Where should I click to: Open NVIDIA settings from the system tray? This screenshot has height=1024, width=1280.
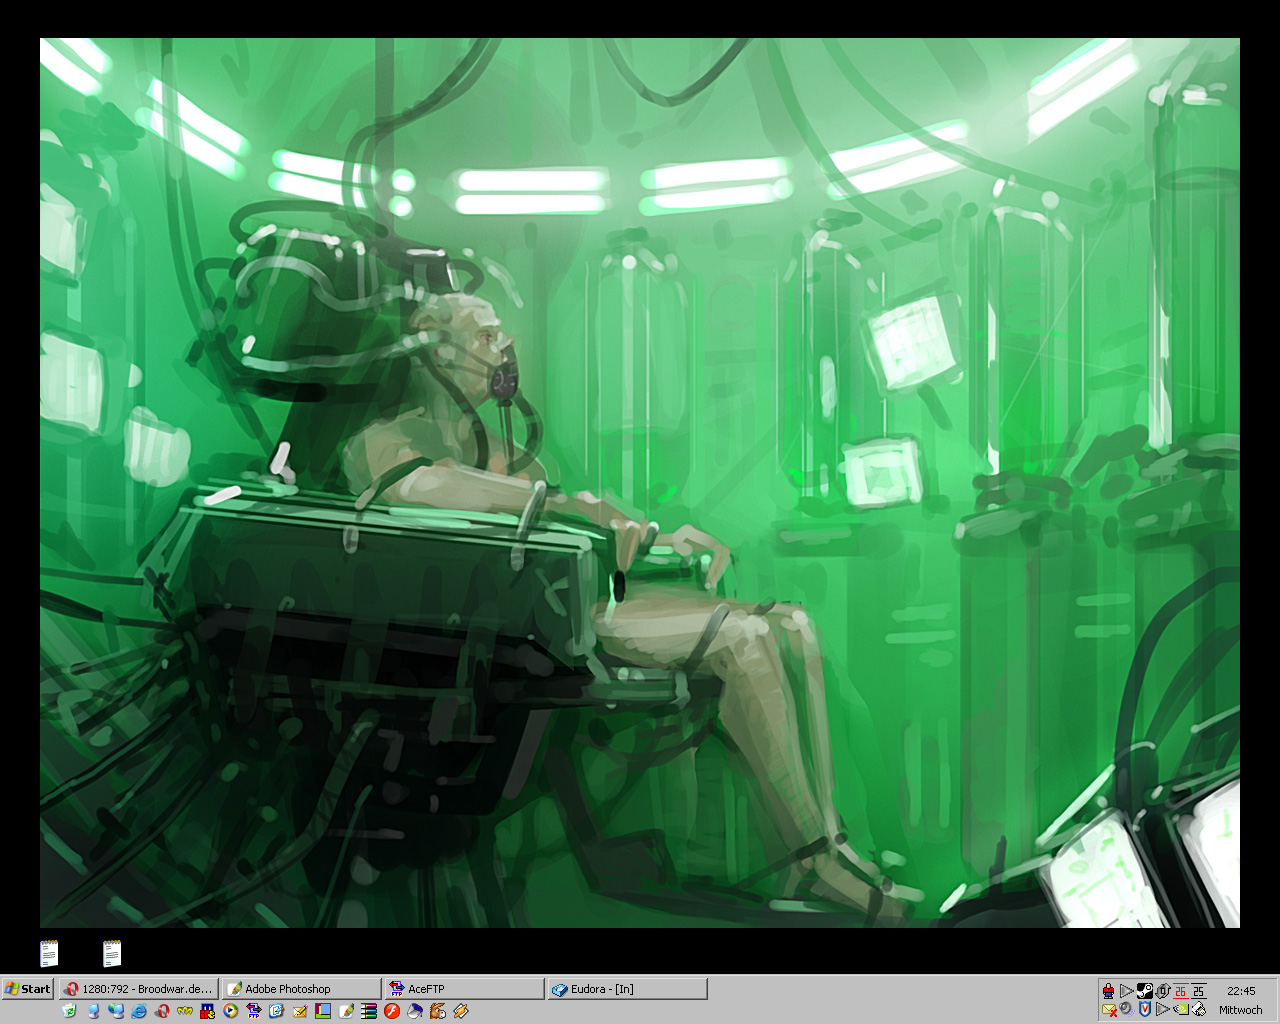pyautogui.click(x=1181, y=1010)
